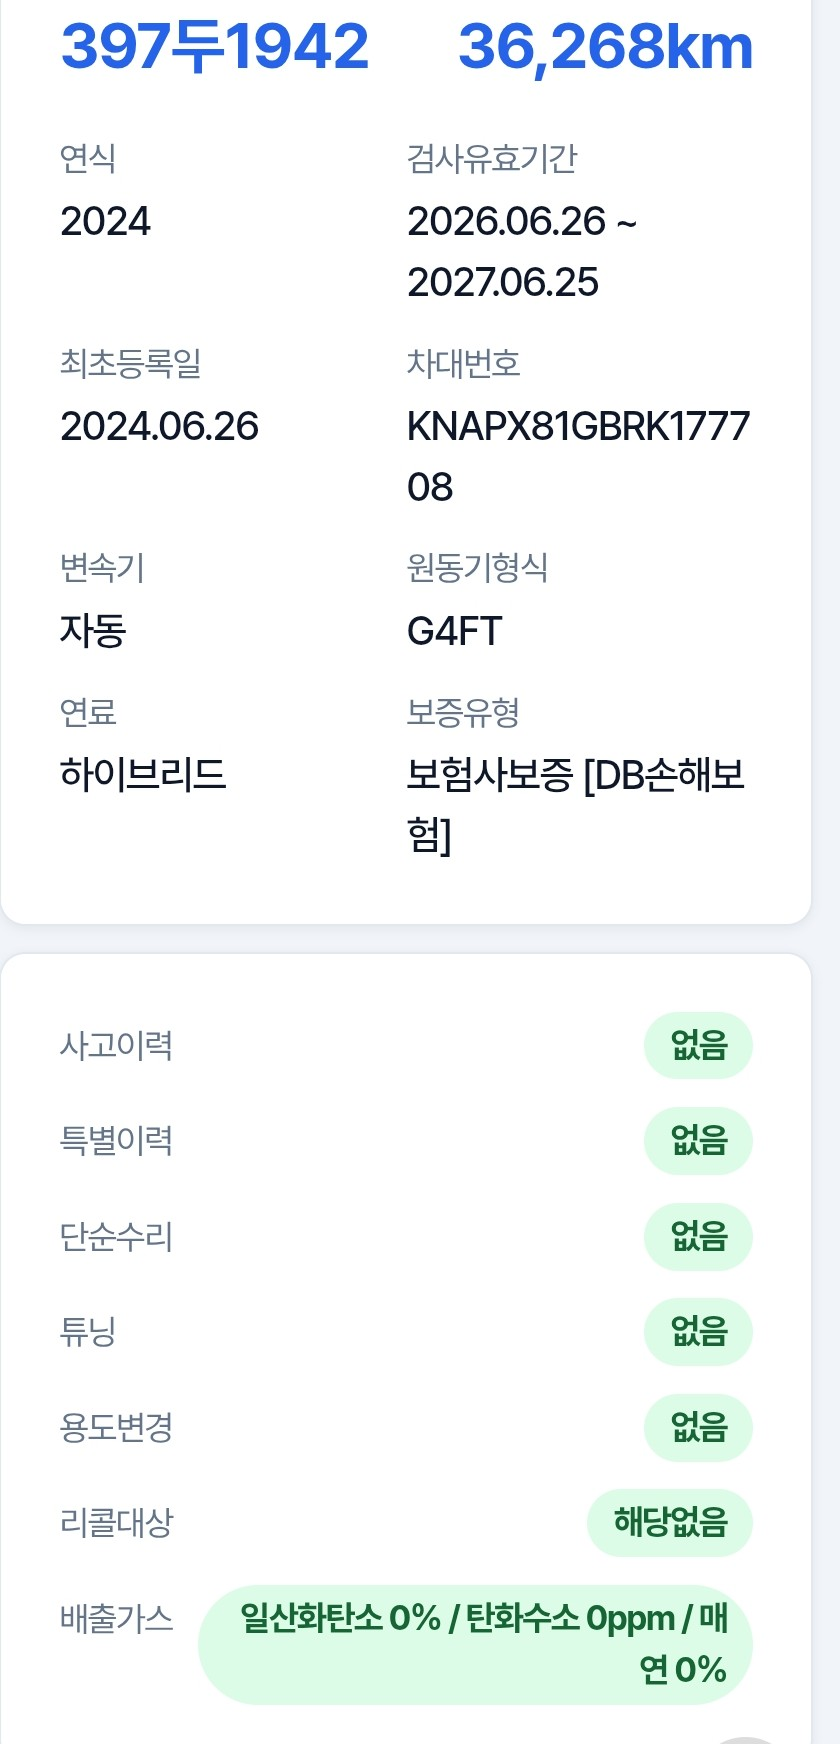Tap the 리콜대상 해당없음 badge
Viewport: 840px width, 1744px height.
[x=670, y=1522]
